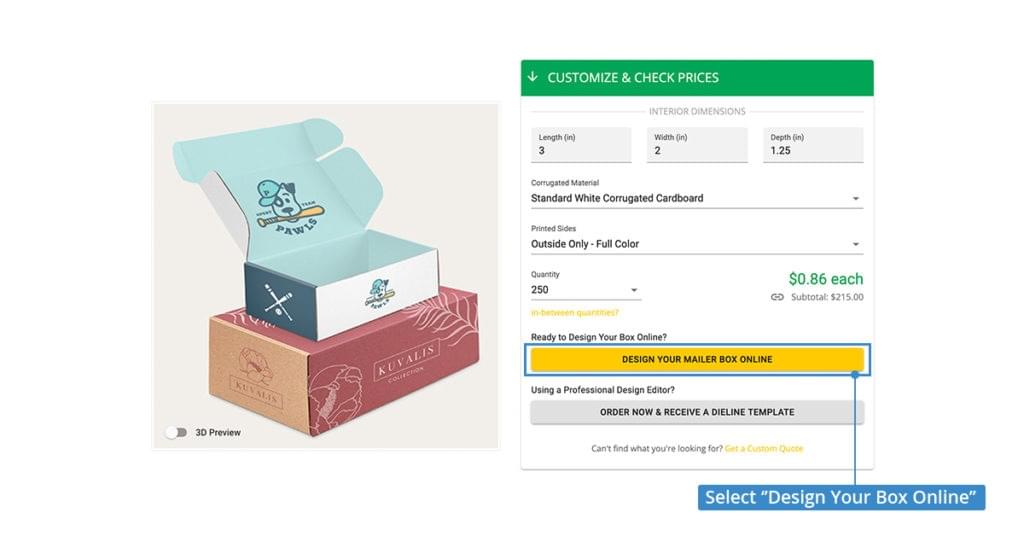
Task: Select the Depth (in) input field
Action: (x=813, y=150)
